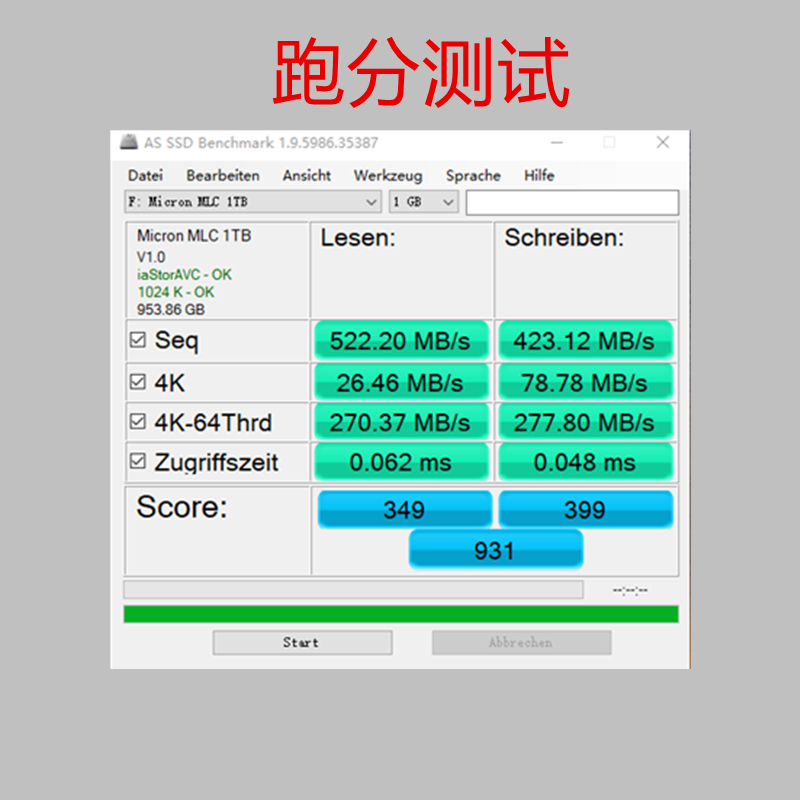Open the Sprache menu
The height and width of the screenshot is (800, 800).
pos(473,176)
